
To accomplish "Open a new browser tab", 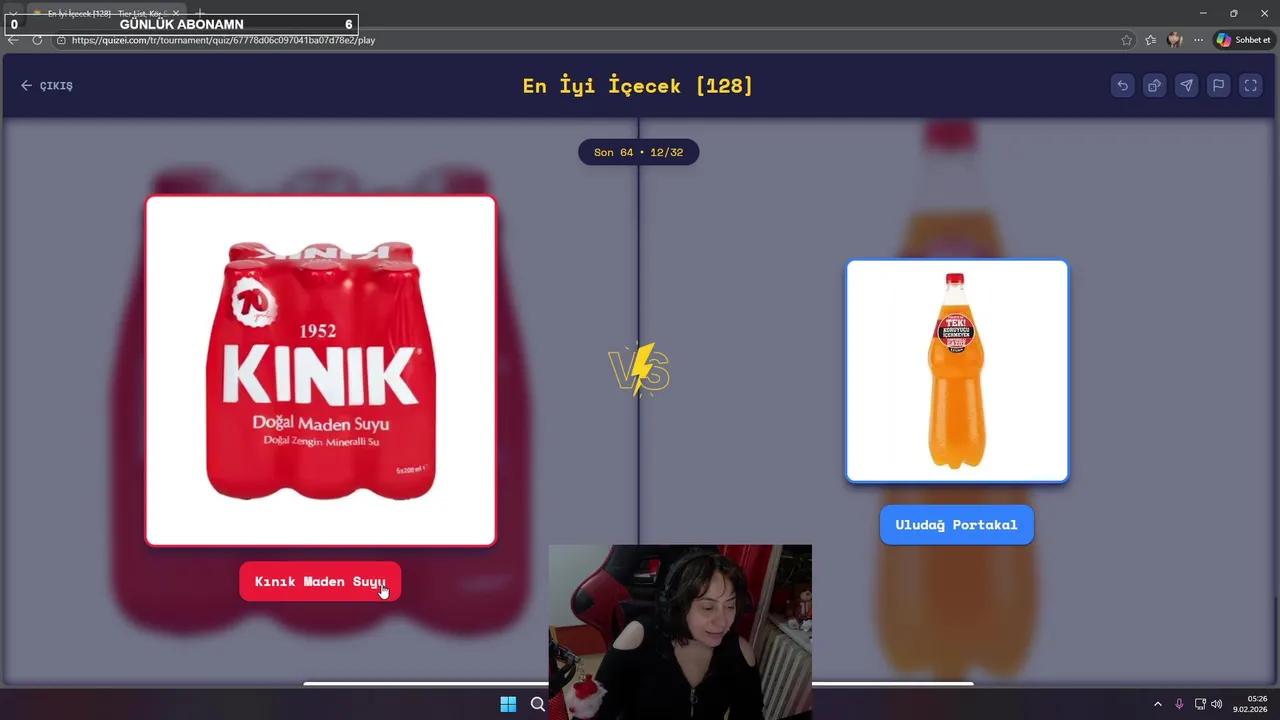I will (199, 13).
